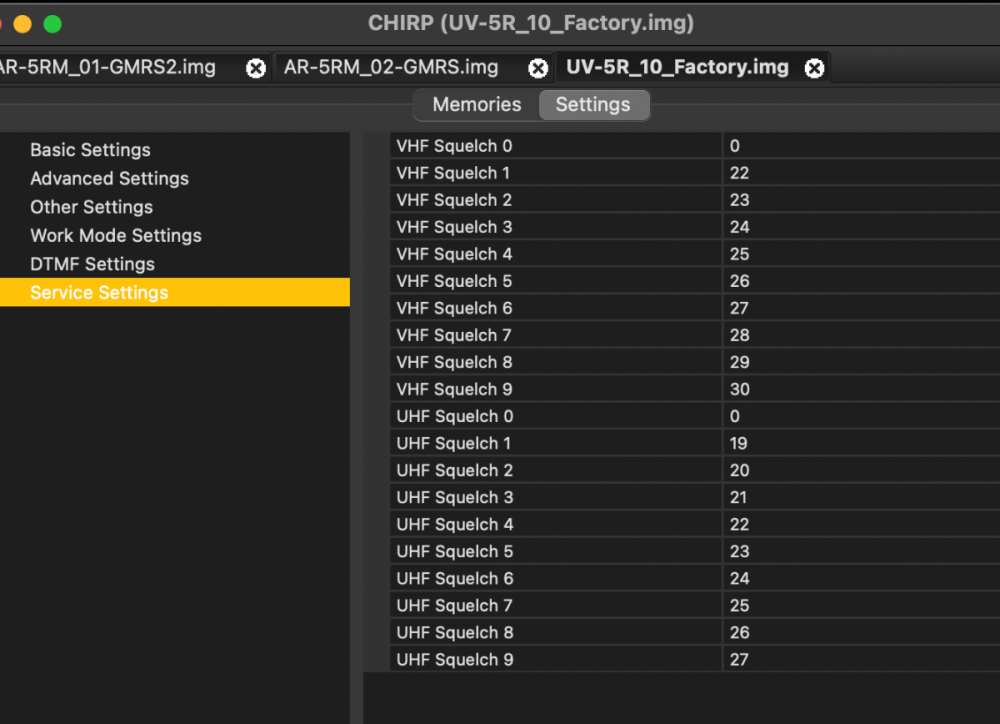Switch to AR-5RM_01-GMRS2.img file tab
1000x724 pixels.
click(x=108, y=68)
